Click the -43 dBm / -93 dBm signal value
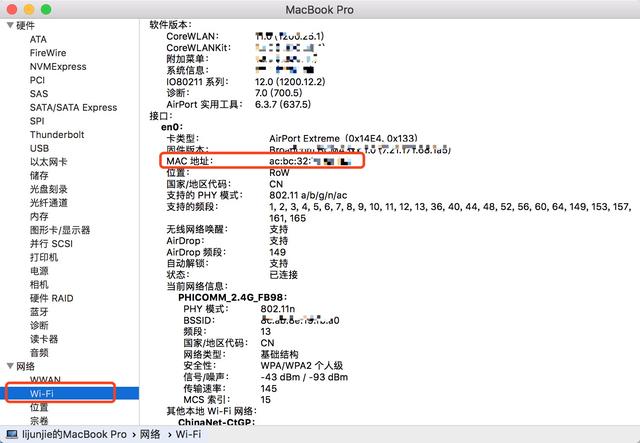The image size is (640, 443). [x=304, y=377]
